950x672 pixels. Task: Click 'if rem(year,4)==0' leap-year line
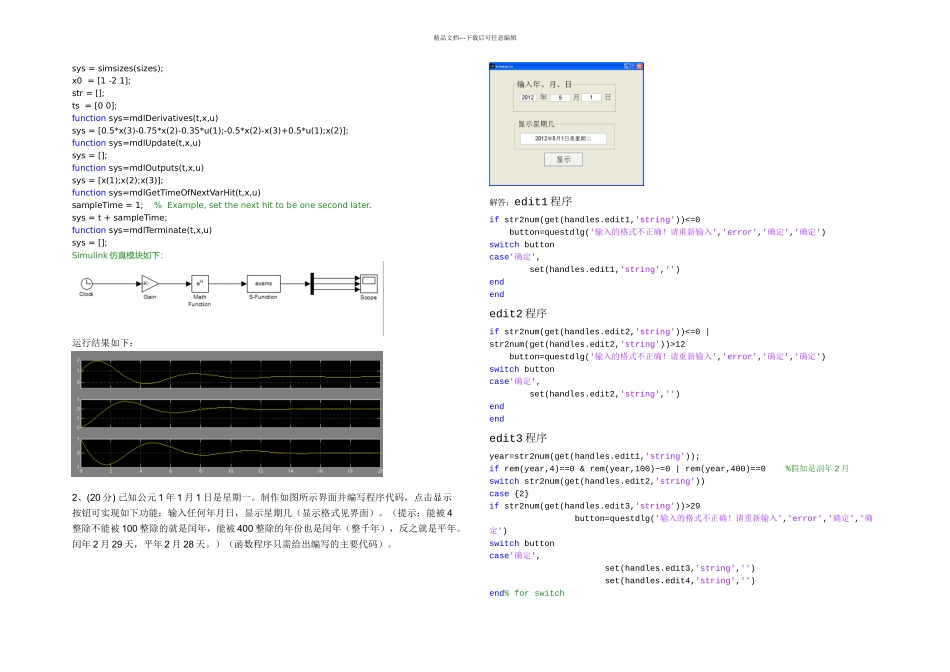point(627,469)
